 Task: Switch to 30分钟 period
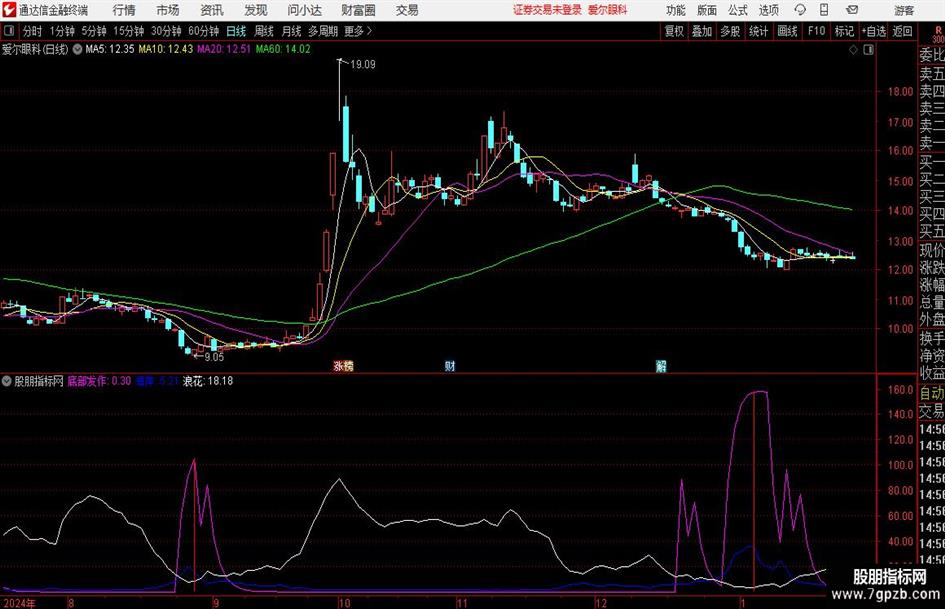166,31
